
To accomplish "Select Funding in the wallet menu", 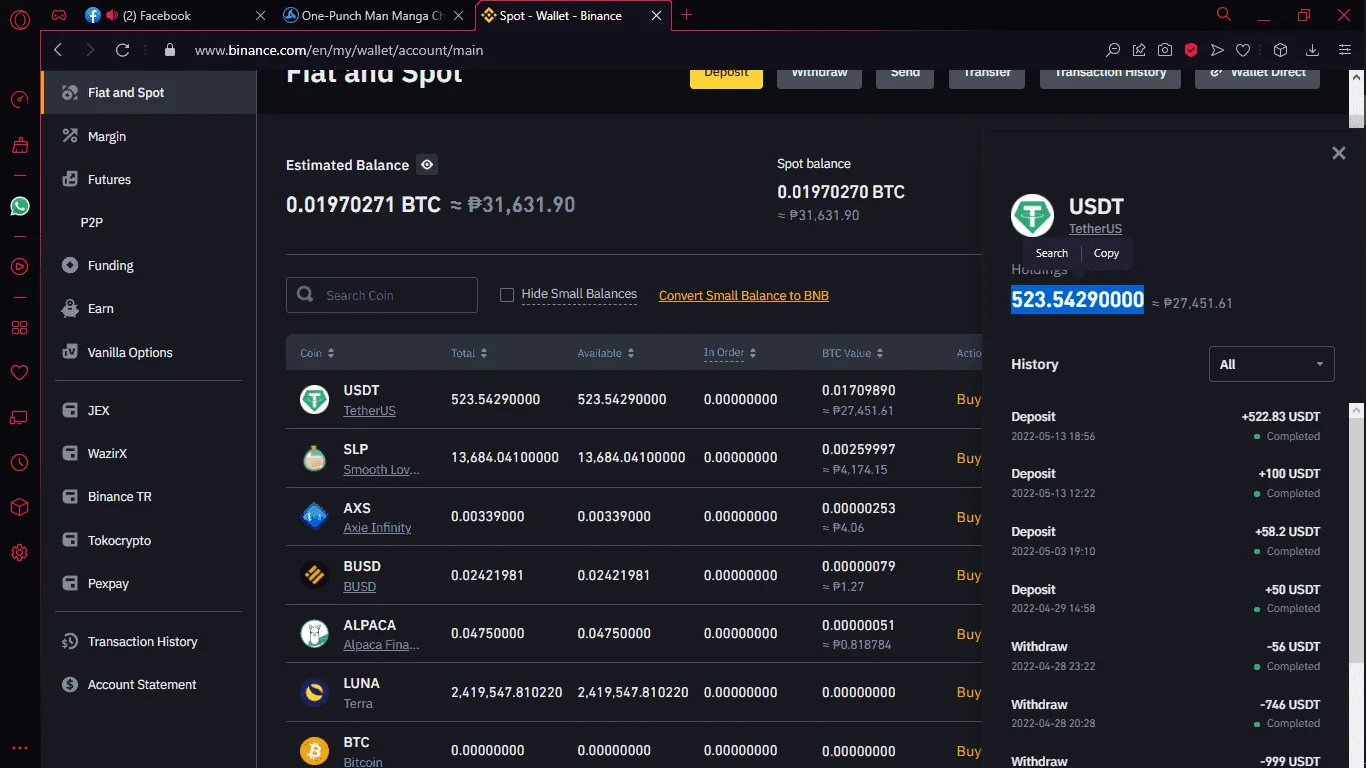I will (x=149, y=266).
